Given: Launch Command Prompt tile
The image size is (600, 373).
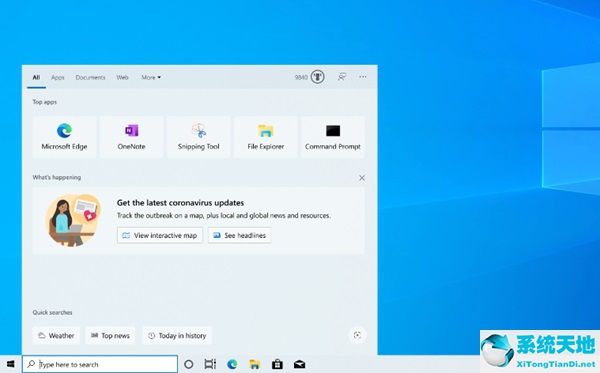Looking at the screenshot, I should (x=333, y=137).
